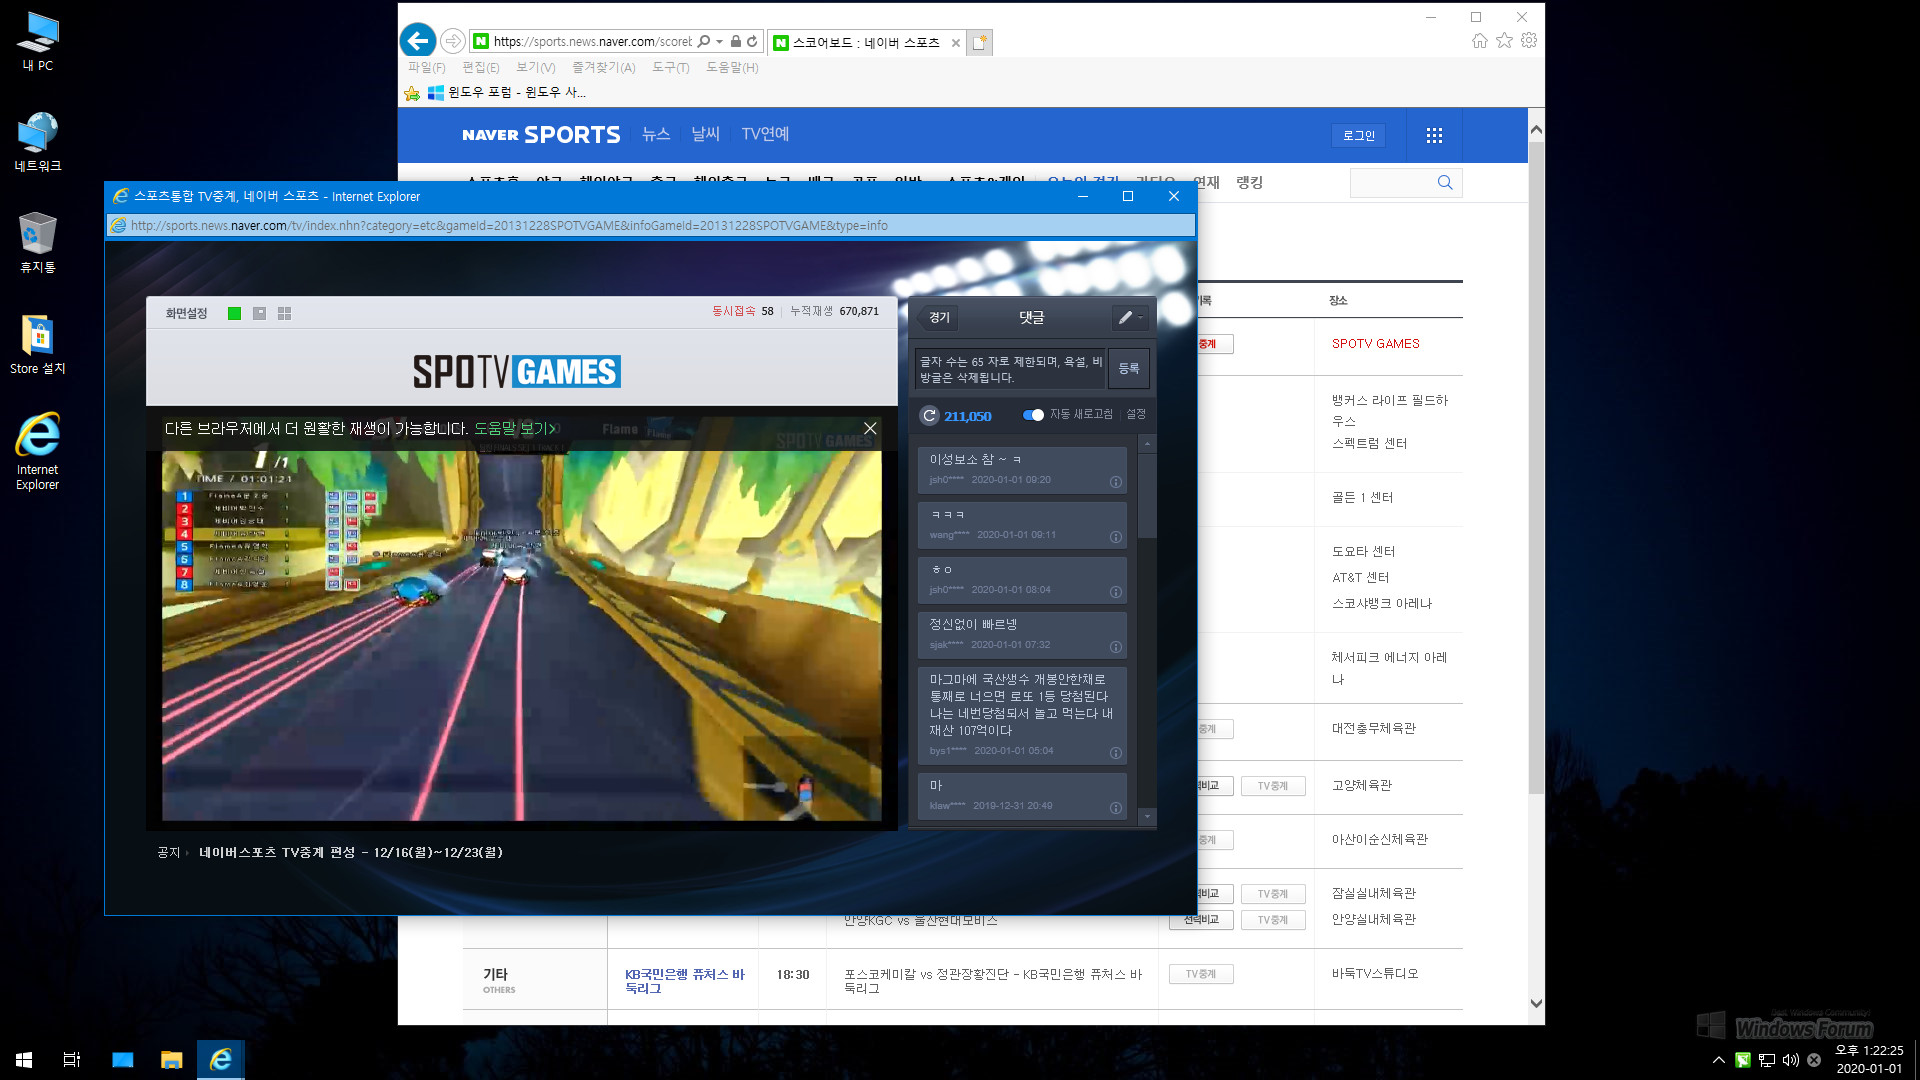Open the 뉴스 link in Naver Sports header
The height and width of the screenshot is (1080, 1920).
656,134
